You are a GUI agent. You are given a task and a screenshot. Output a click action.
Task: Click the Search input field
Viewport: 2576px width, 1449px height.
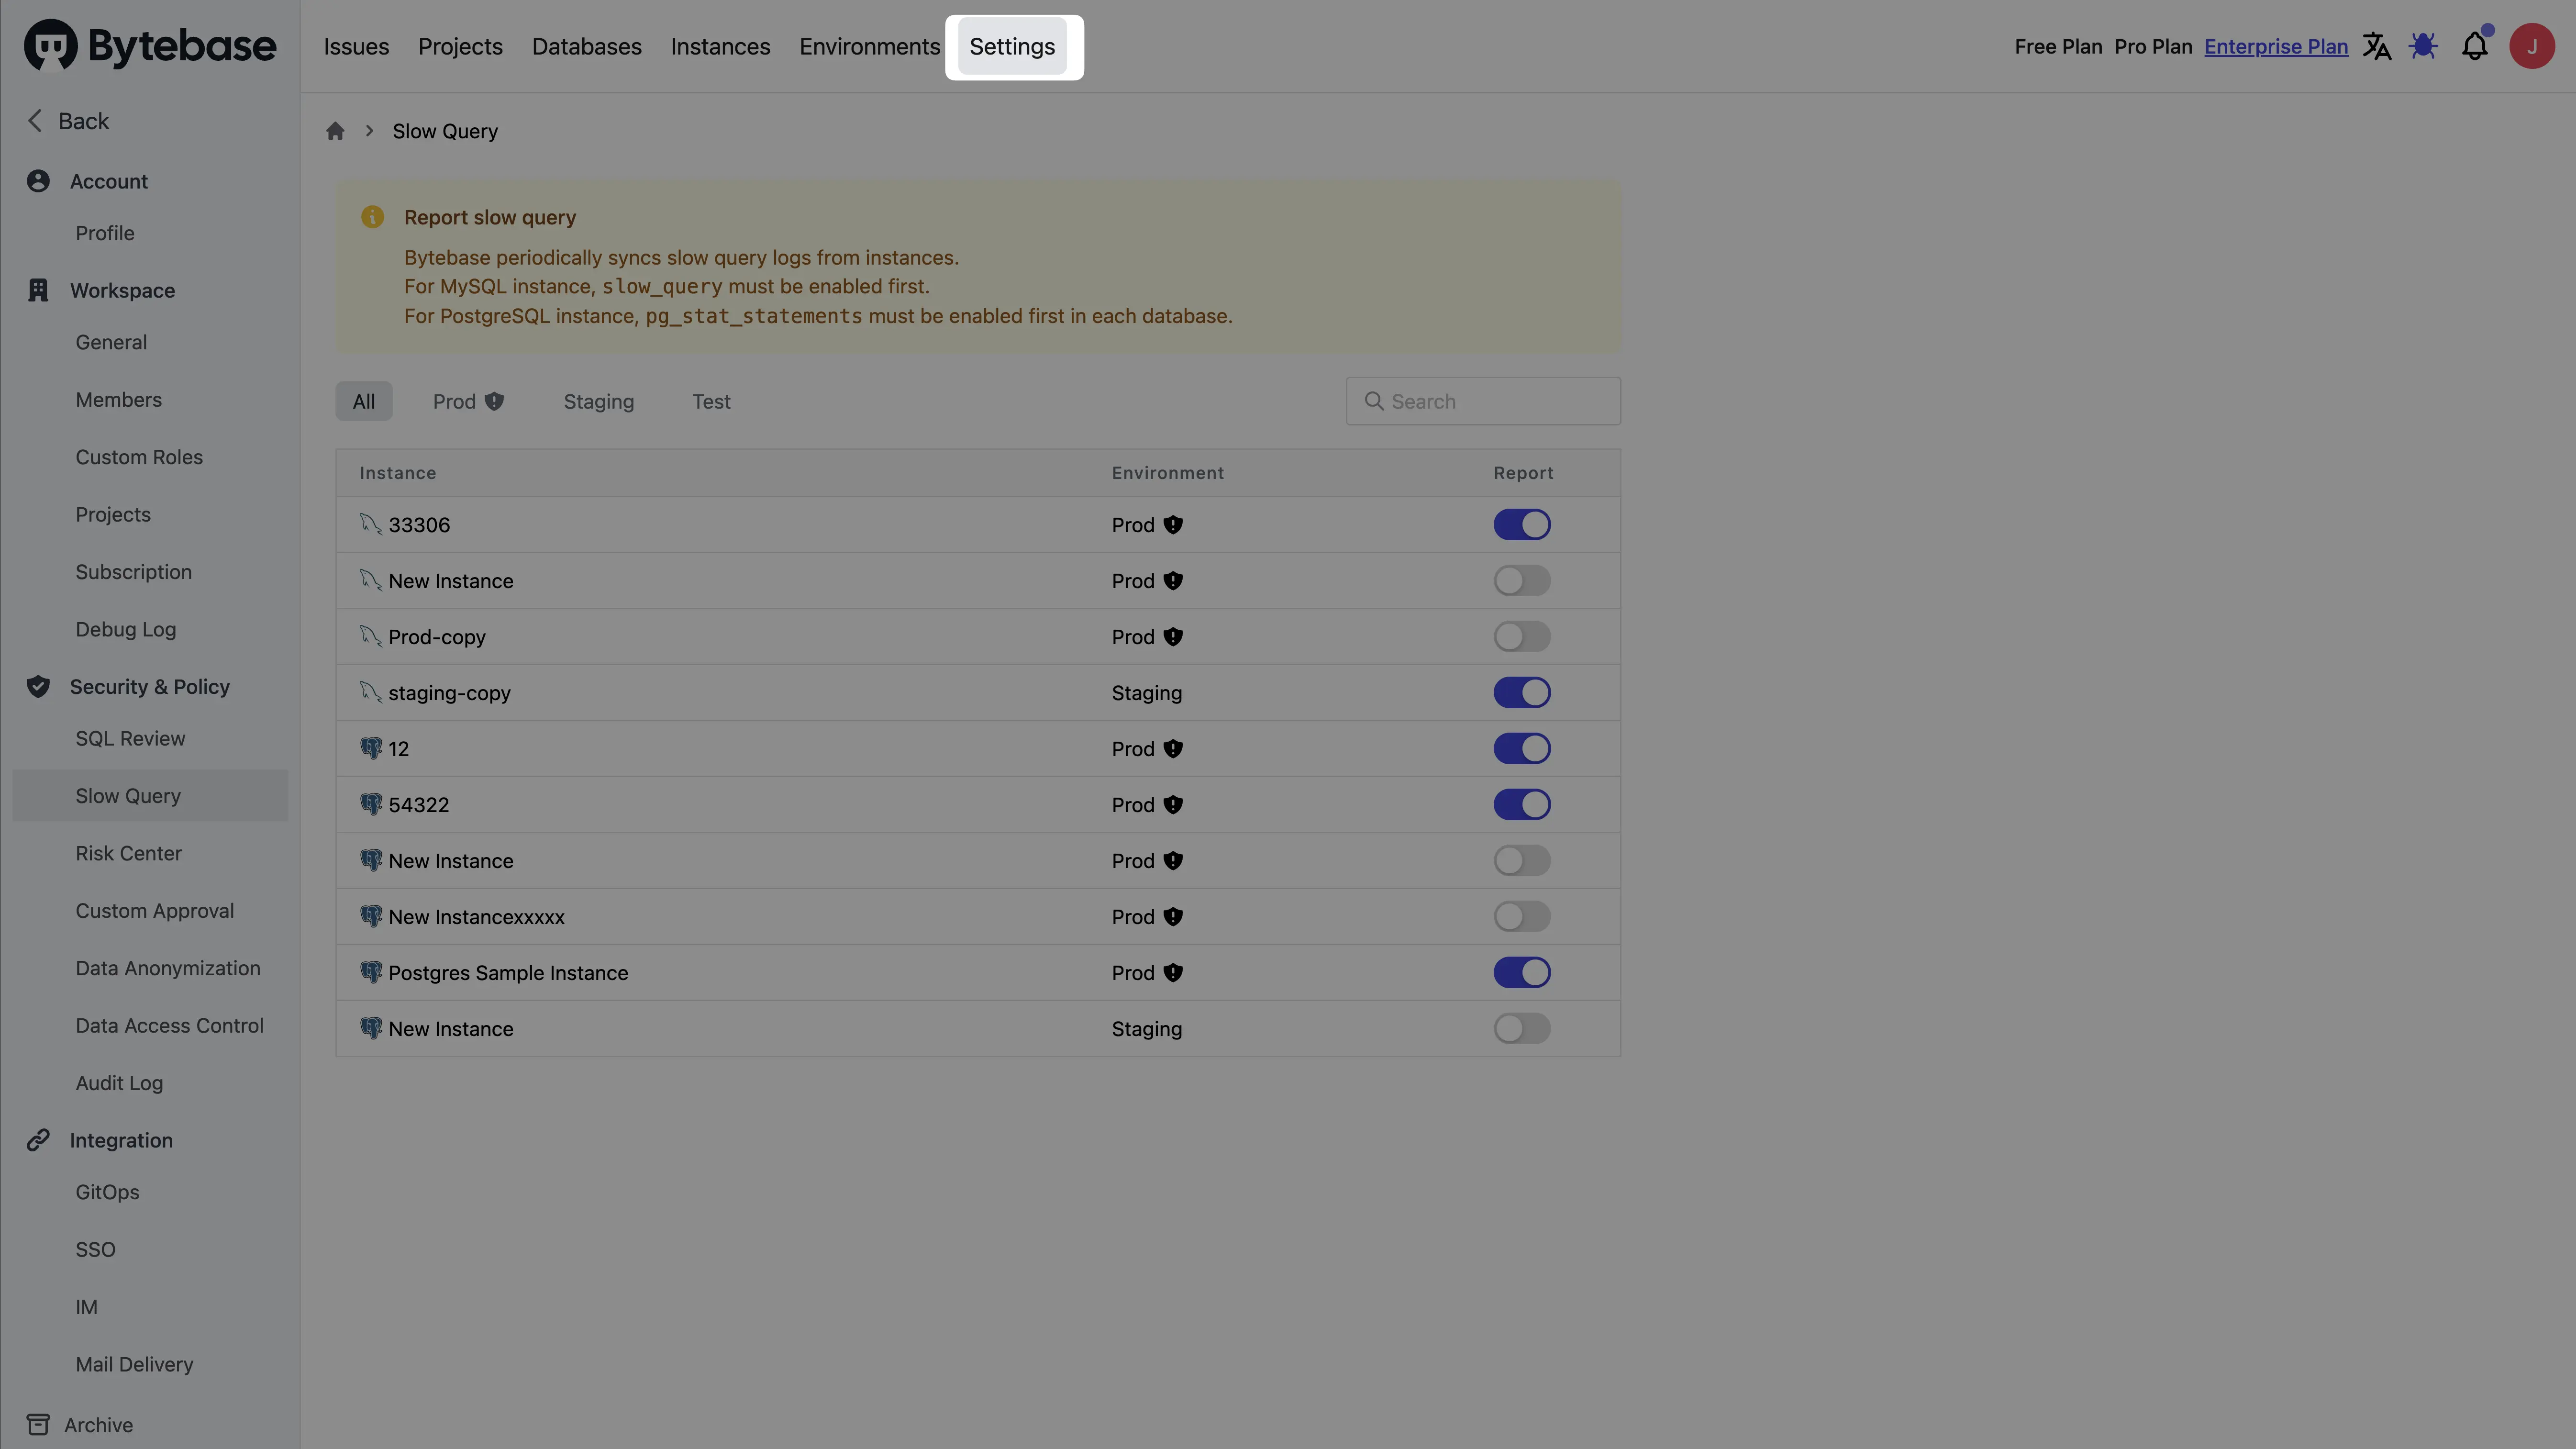(x=1483, y=401)
